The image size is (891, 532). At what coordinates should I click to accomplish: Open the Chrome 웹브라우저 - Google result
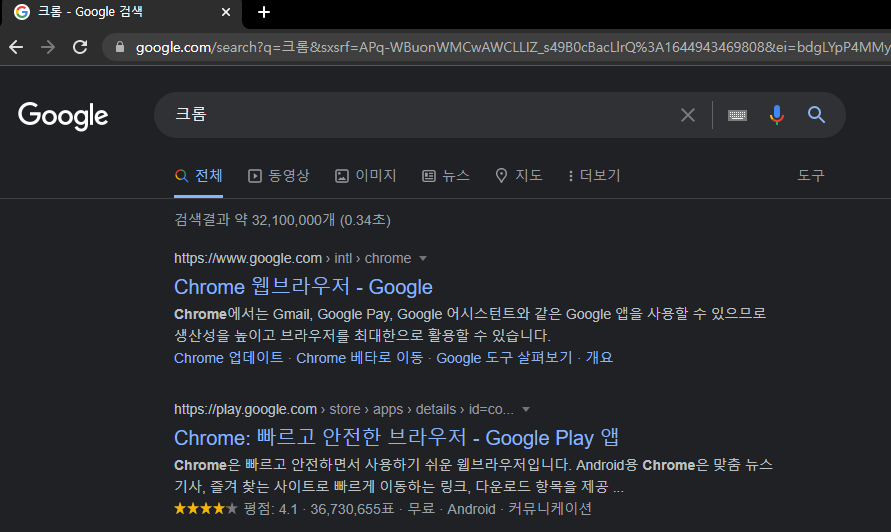[x=303, y=286]
